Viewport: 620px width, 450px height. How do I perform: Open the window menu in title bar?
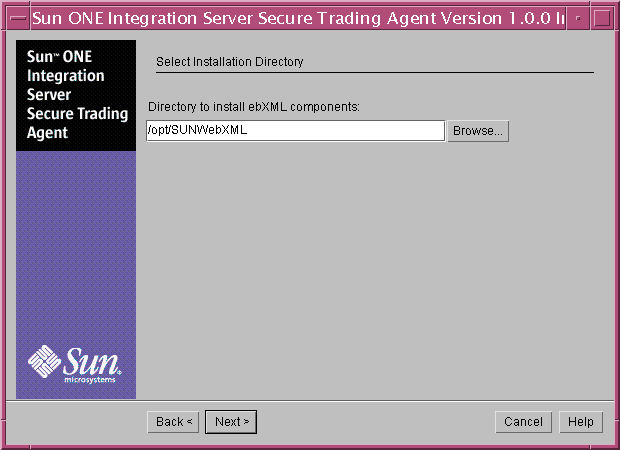coord(18,18)
